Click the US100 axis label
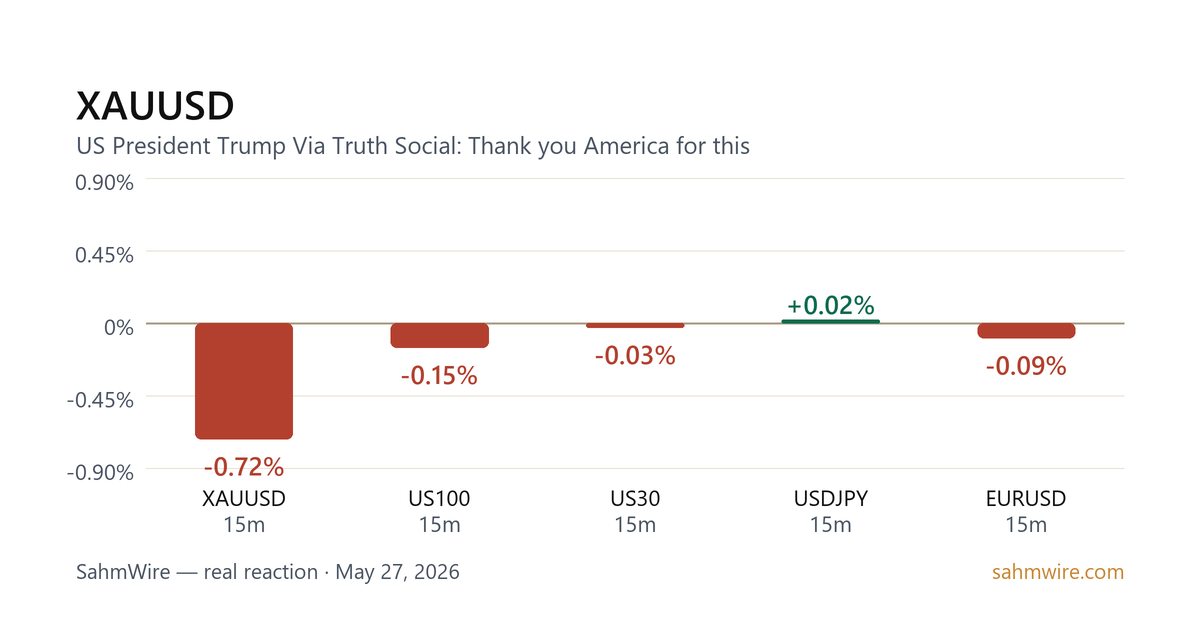Viewport: 1200px width, 630px height. click(439, 498)
